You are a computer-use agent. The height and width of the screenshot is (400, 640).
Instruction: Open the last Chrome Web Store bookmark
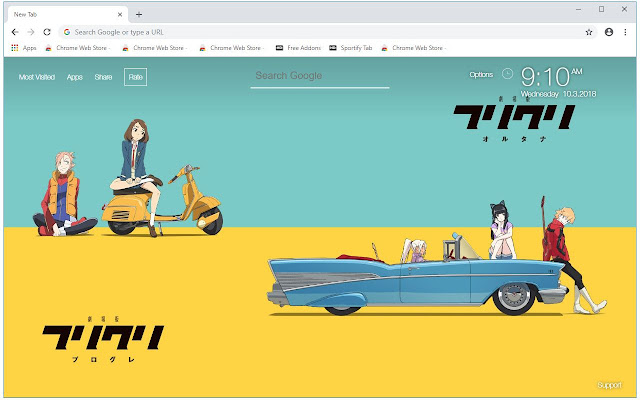click(414, 48)
